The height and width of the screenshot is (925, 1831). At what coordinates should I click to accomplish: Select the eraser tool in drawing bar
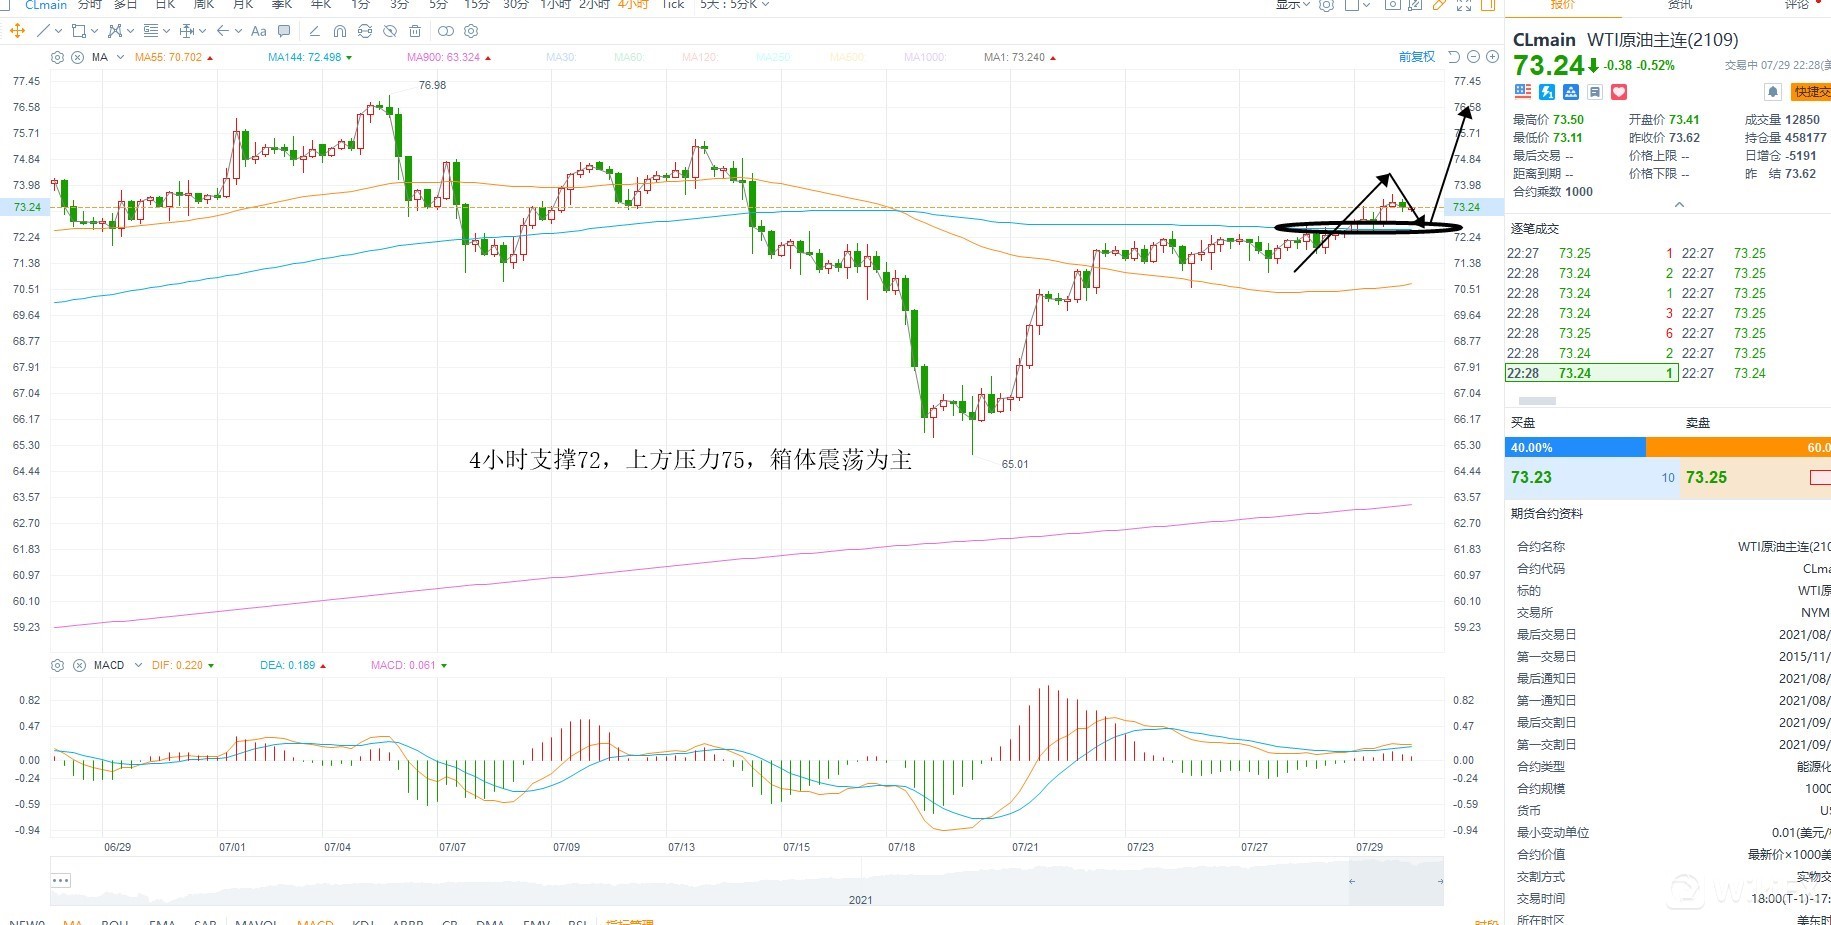(x=314, y=31)
